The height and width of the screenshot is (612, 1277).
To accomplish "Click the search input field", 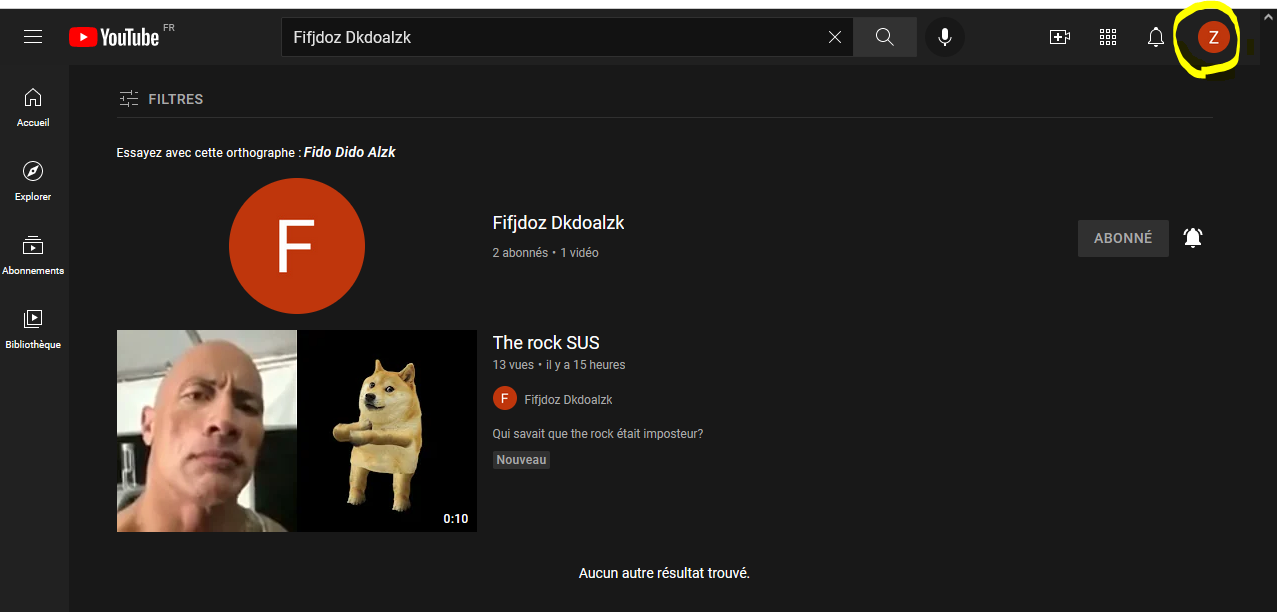I will [550, 37].
